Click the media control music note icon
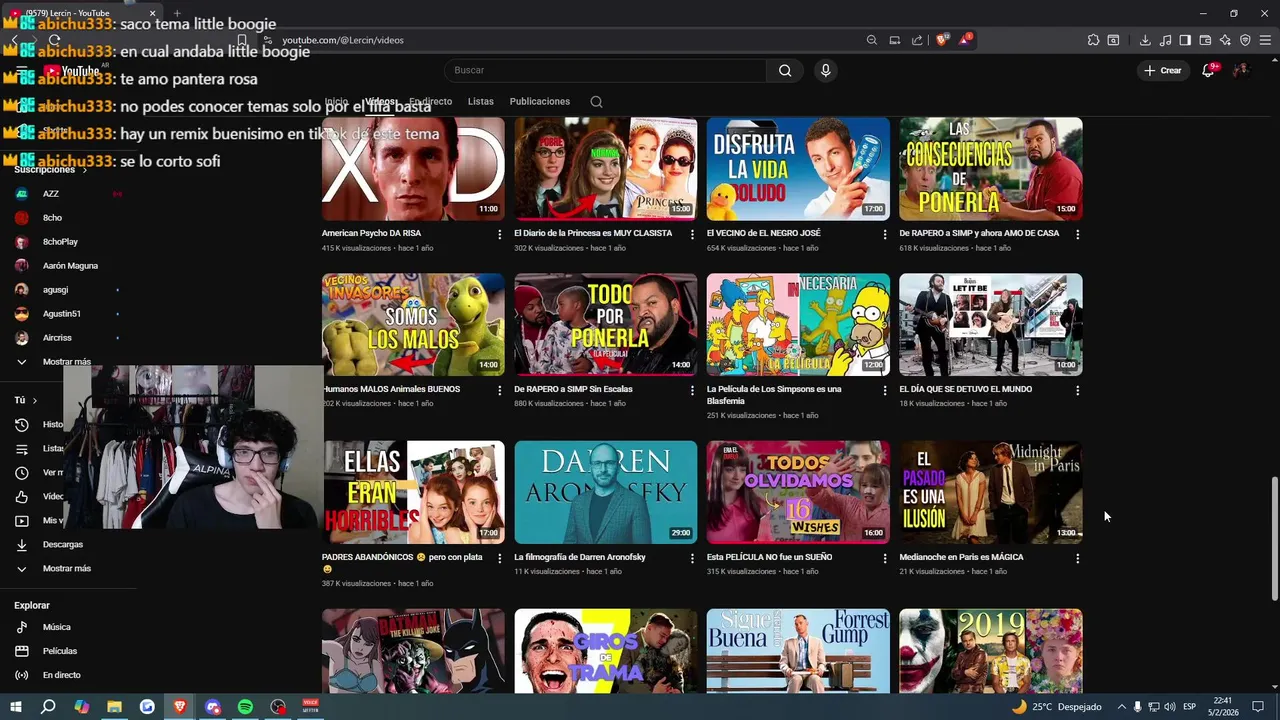 (x=1165, y=40)
